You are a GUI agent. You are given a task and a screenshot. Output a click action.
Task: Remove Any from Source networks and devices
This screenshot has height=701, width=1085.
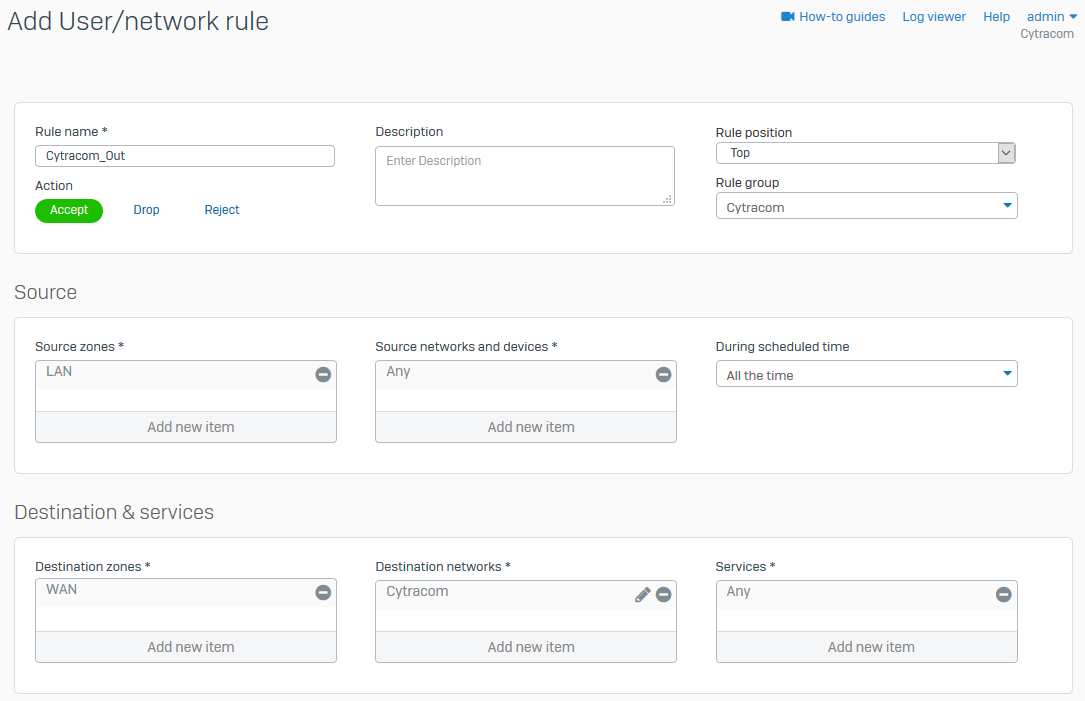[664, 374]
